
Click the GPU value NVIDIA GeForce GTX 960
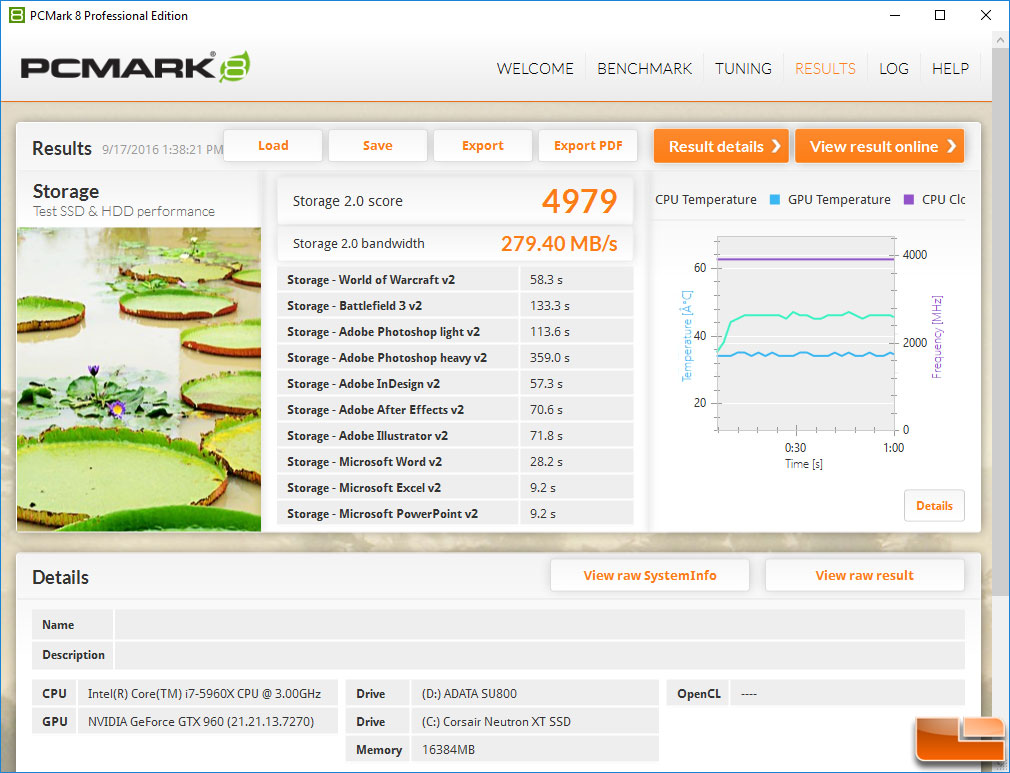pos(207,721)
